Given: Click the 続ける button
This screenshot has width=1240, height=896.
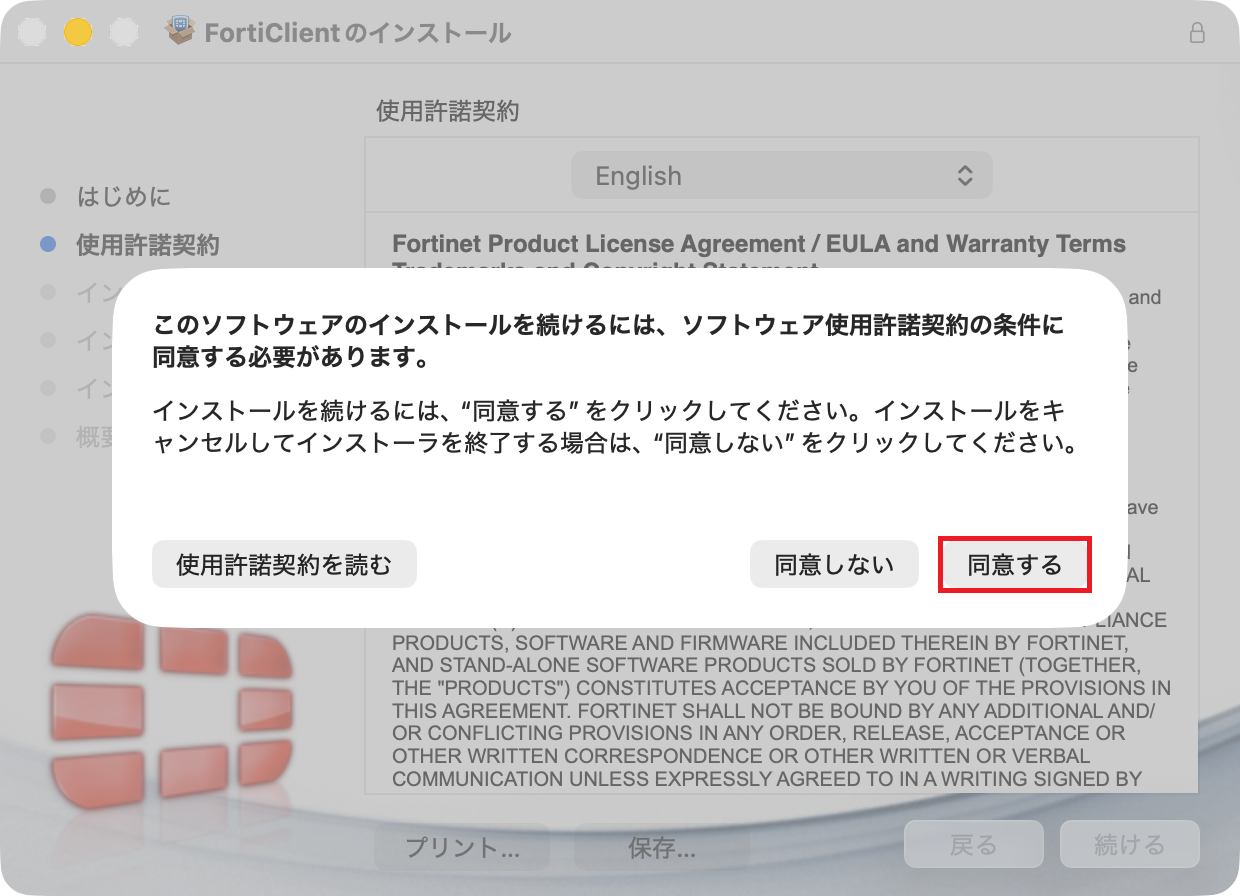Looking at the screenshot, I should pyautogui.click(x=1129, y=845).
